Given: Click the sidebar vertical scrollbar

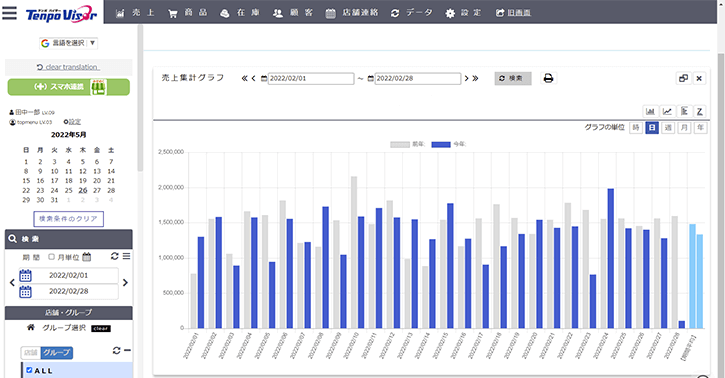Looking at the screenshot, I should [x=140, y=97].
